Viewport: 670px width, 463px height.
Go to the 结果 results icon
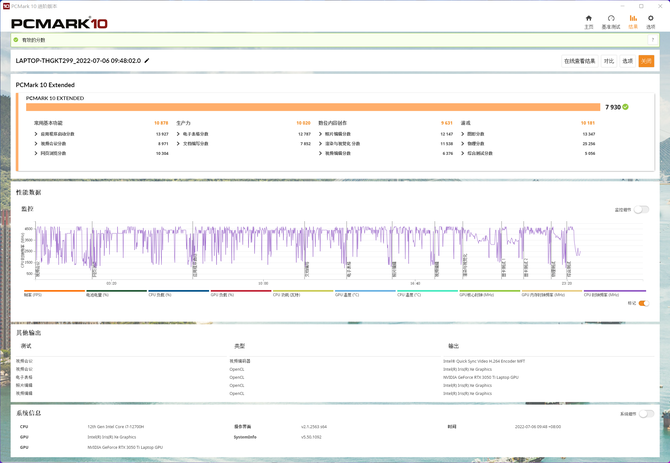point(632,21)
